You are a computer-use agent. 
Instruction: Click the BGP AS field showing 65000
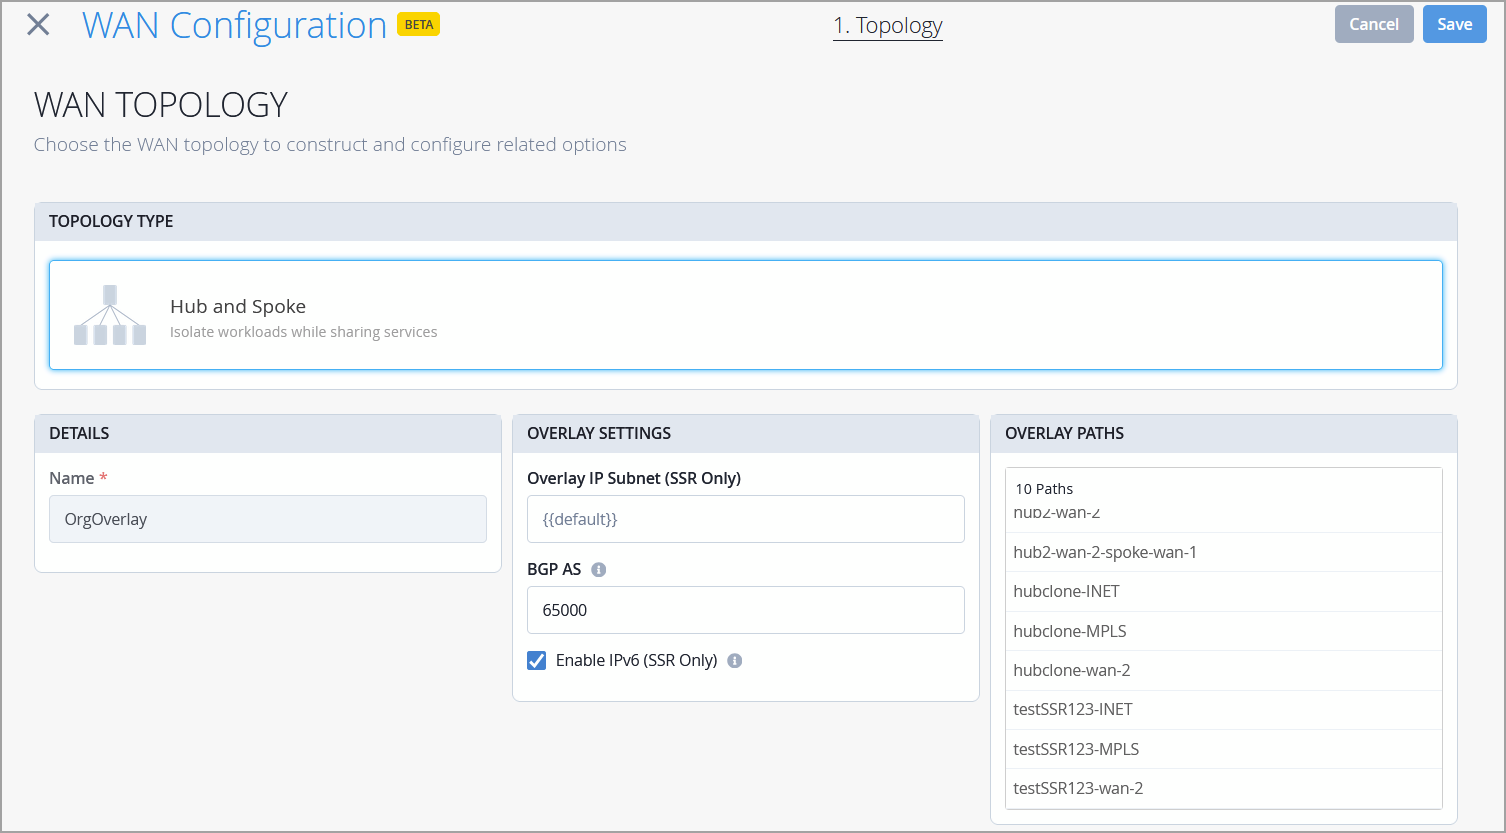click(745, 610)
